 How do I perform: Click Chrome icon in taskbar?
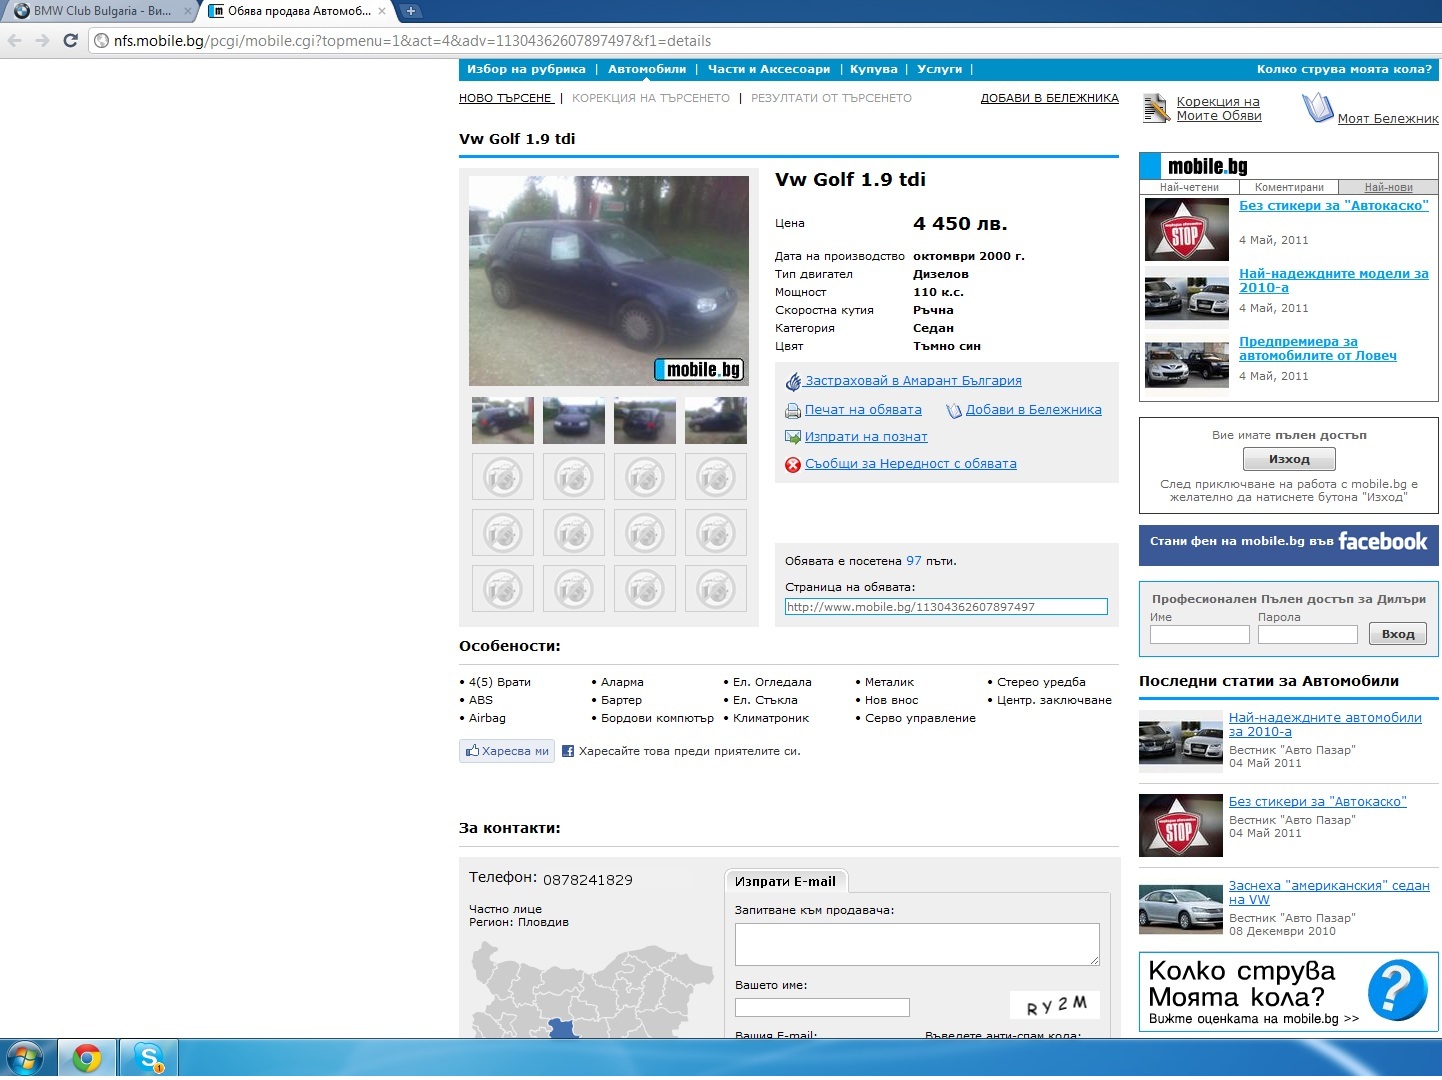click(x=87, y=1058)
